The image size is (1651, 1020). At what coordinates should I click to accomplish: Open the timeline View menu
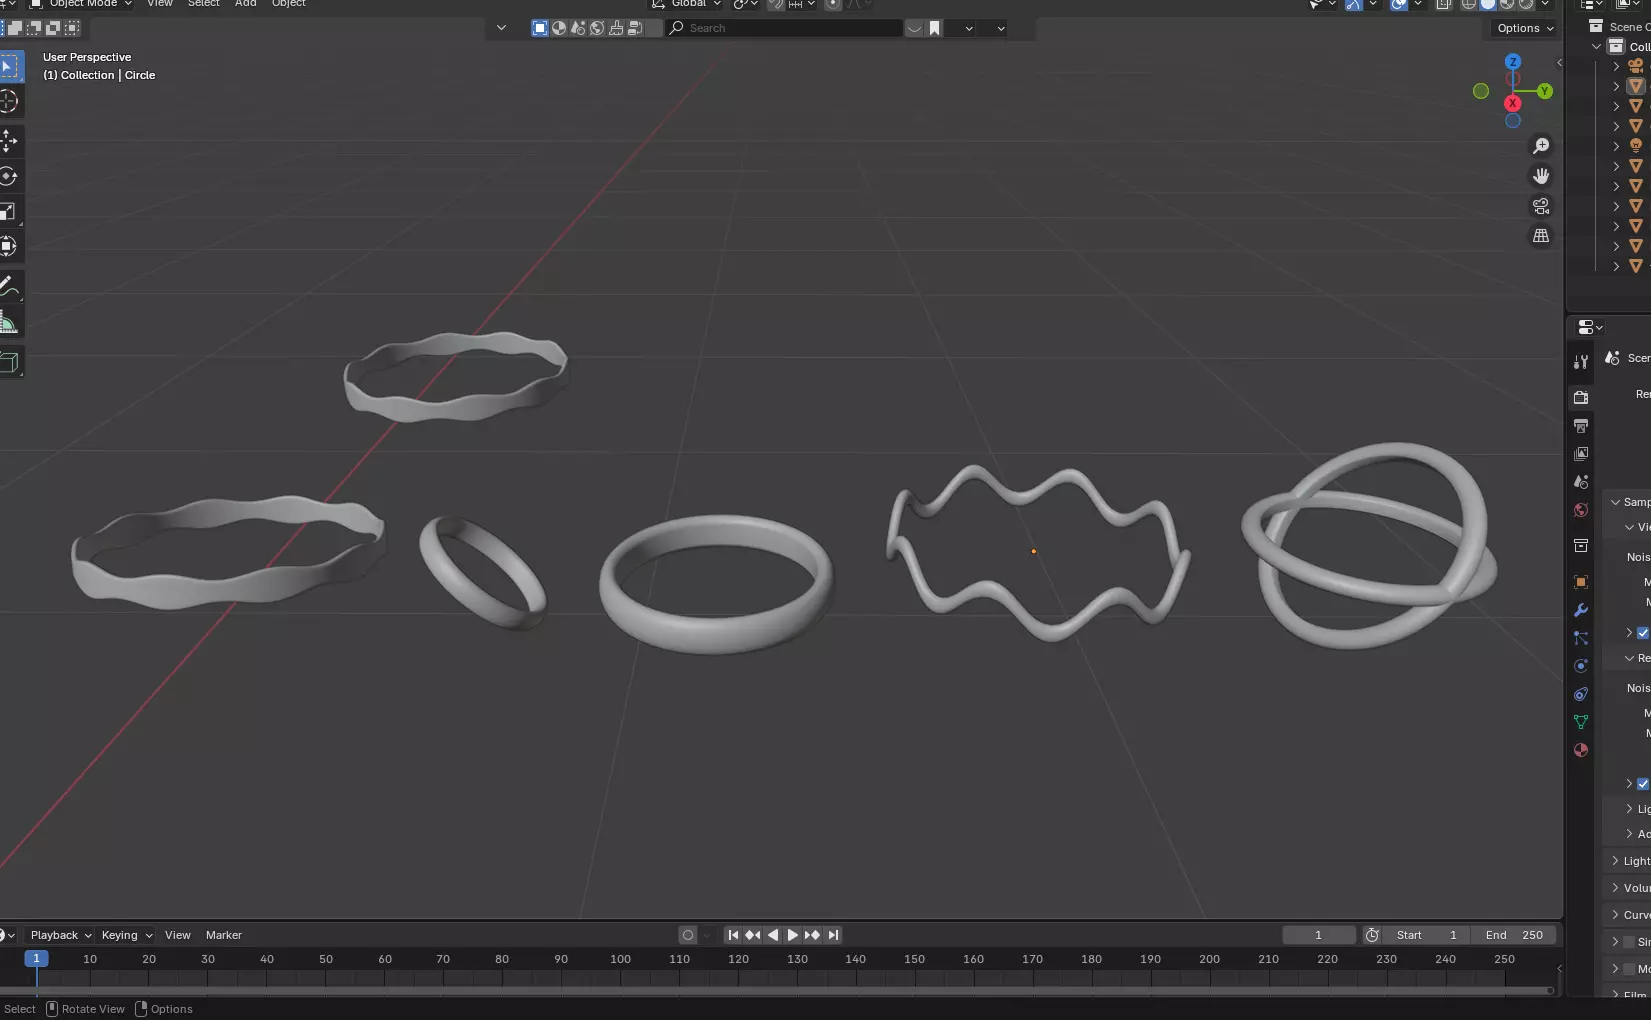click(x=178, y=935)
